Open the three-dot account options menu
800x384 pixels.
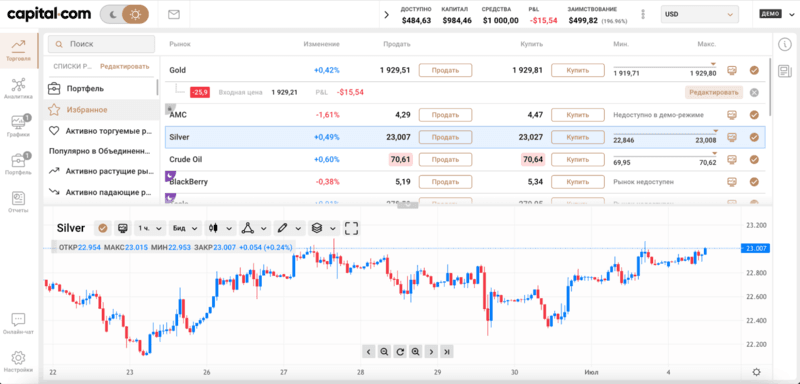coord(643,14)
